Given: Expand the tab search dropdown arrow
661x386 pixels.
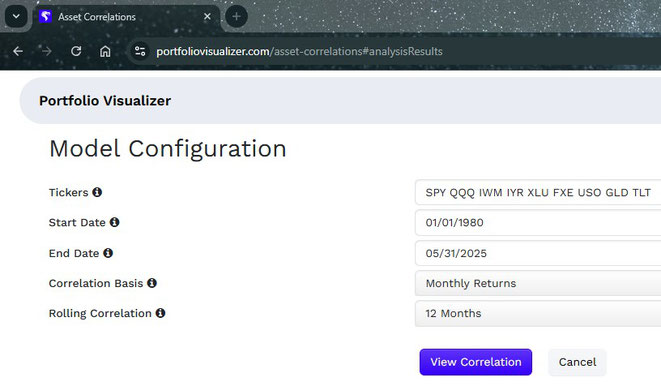Looking at the screenshot, I should [16, 17].
